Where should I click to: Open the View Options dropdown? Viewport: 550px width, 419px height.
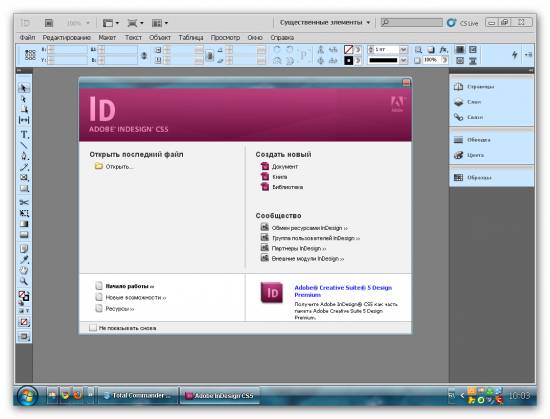111,23
